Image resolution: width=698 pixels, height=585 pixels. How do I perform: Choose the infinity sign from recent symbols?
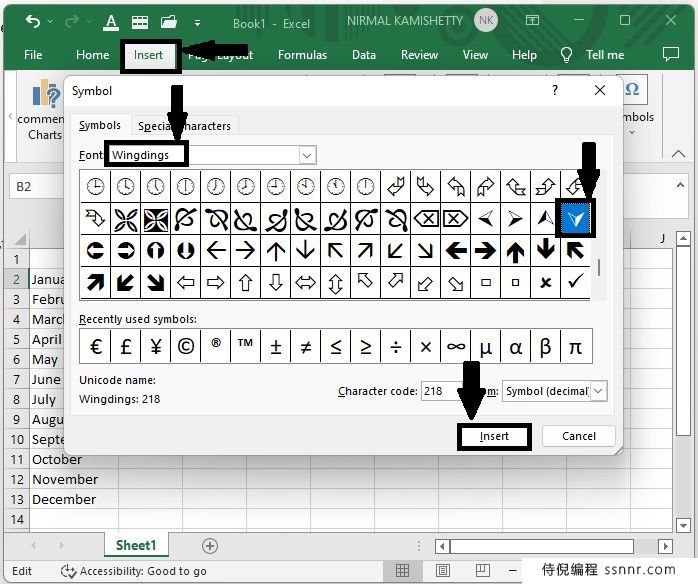pos(456,346)
